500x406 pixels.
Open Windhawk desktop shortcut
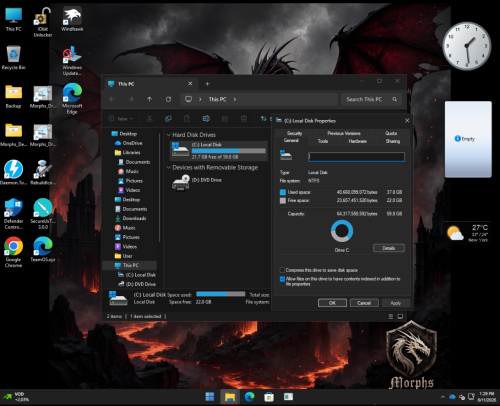click(72, 20)
